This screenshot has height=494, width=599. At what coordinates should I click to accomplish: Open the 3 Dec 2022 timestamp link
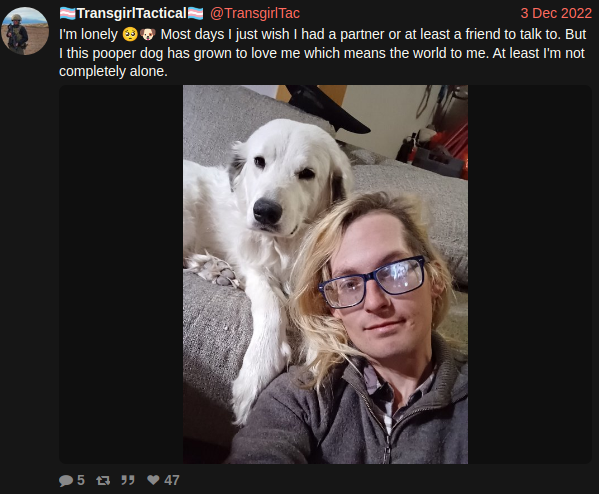pyautogui.click(x=556, y=13)
